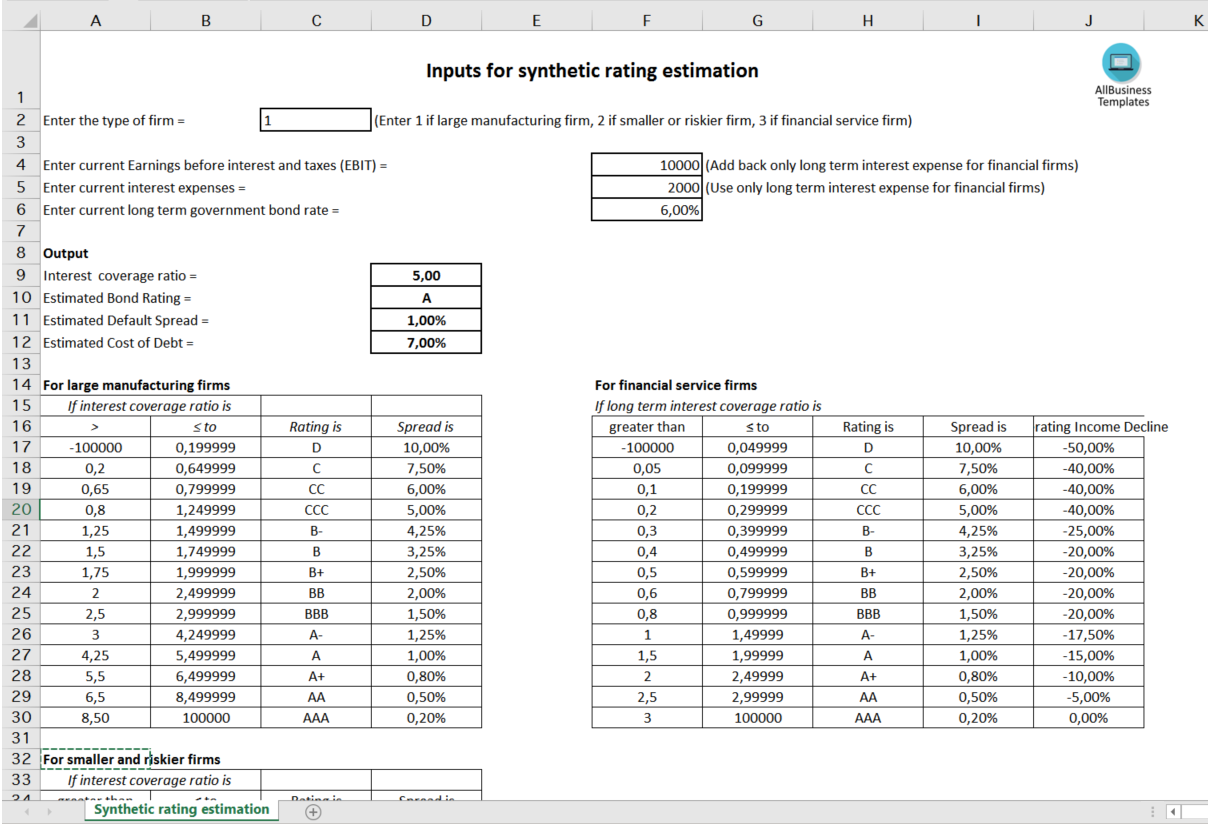Viewport: 1208px width, 824px height.
Task: Click the previous sheet navigation arrow
Action: coord(25,811)
